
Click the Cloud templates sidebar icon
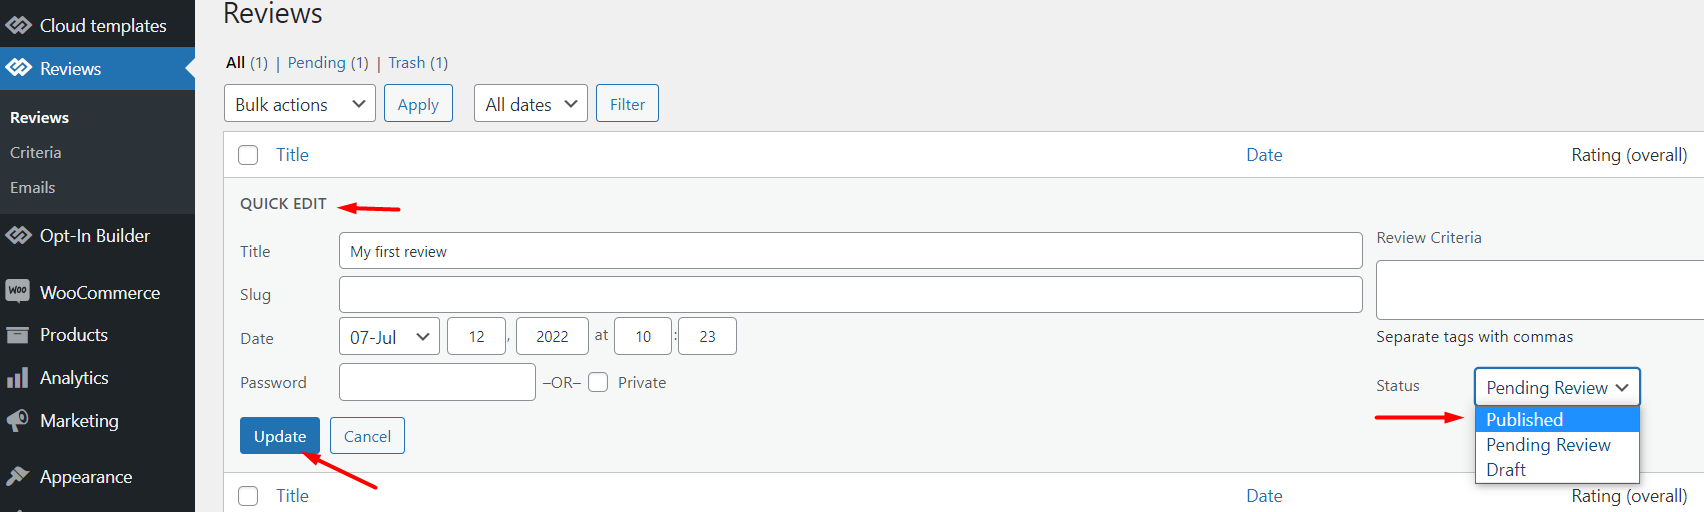[18, 25]
